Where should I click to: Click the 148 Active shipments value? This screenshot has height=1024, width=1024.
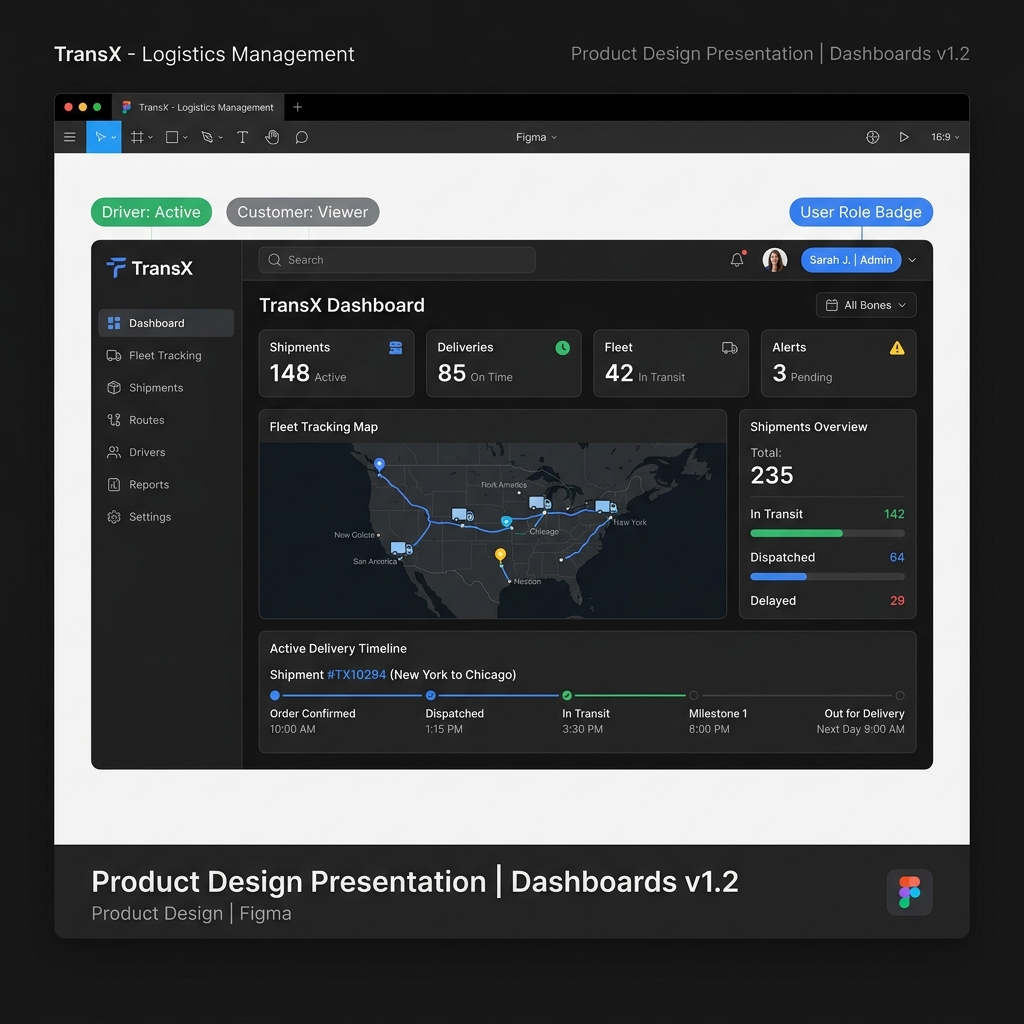point(308,374)
